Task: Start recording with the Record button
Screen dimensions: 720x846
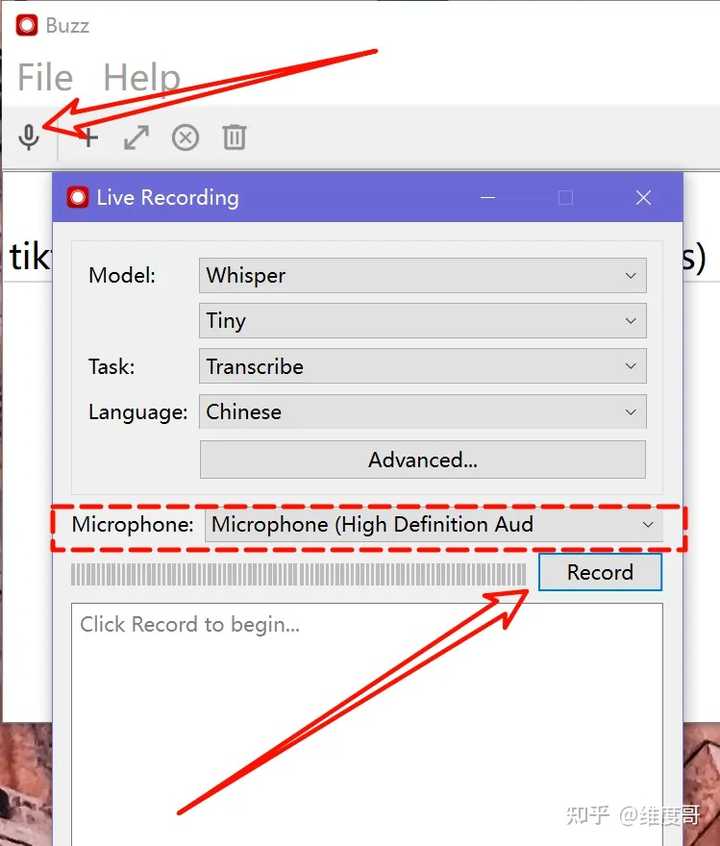Action: coord(600,572)
